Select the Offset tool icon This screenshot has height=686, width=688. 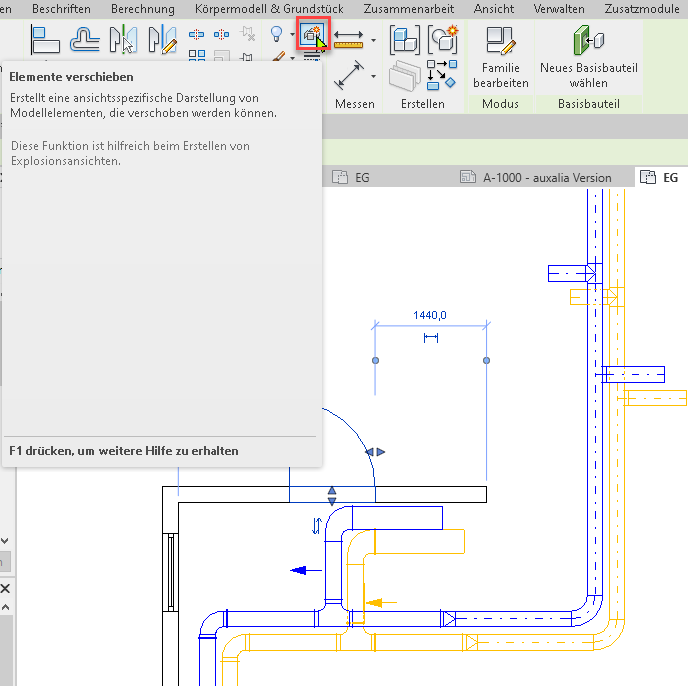pyautogui.click(x=85, y=40)
